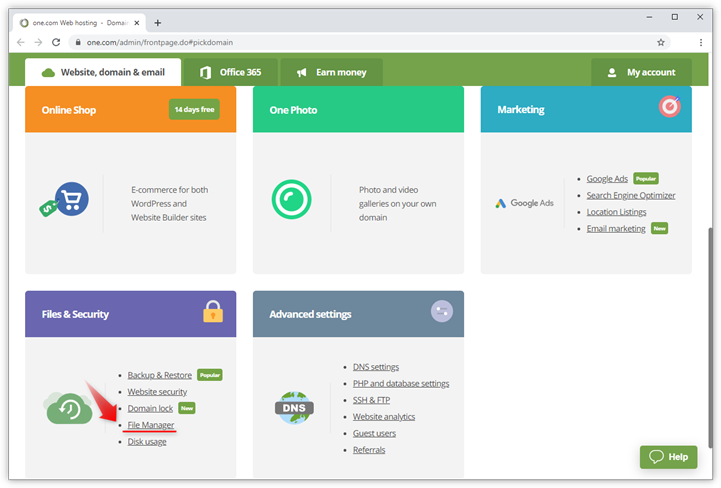This screenshot has height=488, width=721.
Task: Open the Location Listings link
Action: tap(616, 212)
